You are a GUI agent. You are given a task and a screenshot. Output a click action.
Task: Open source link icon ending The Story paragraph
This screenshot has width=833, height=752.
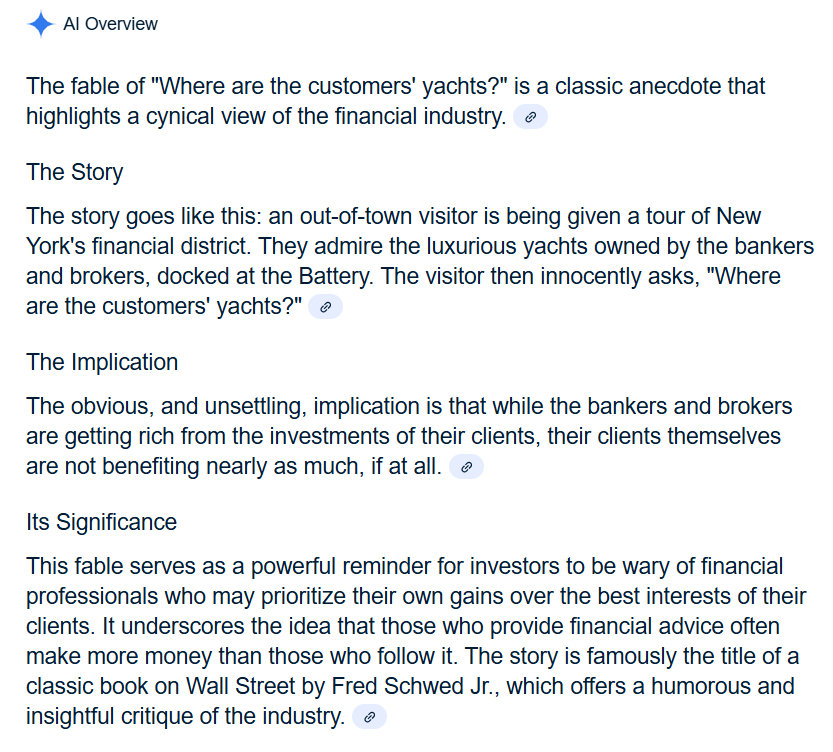[325, 307]
